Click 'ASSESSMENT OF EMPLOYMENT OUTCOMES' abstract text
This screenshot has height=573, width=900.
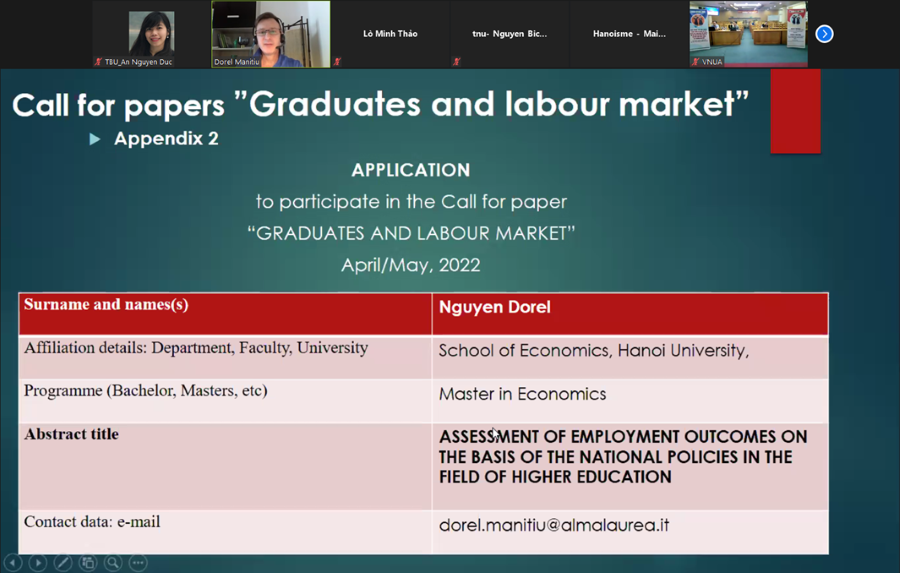point(623,457)
